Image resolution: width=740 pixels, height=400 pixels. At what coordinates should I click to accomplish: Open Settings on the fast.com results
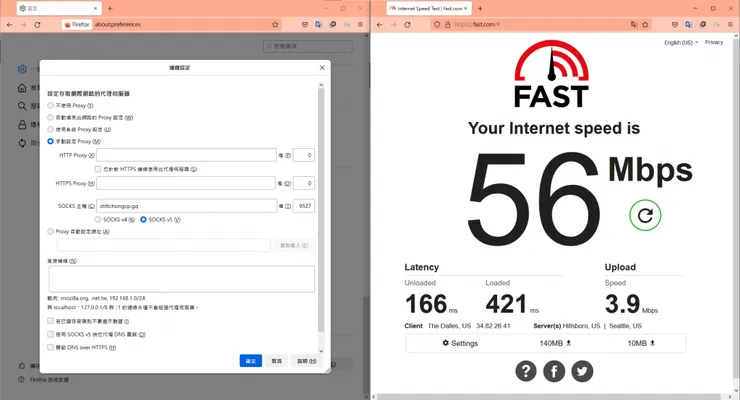pos(460,343)
